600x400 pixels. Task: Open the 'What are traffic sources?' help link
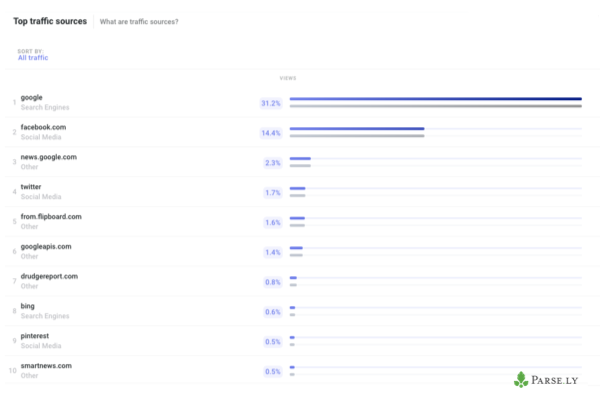139,22
